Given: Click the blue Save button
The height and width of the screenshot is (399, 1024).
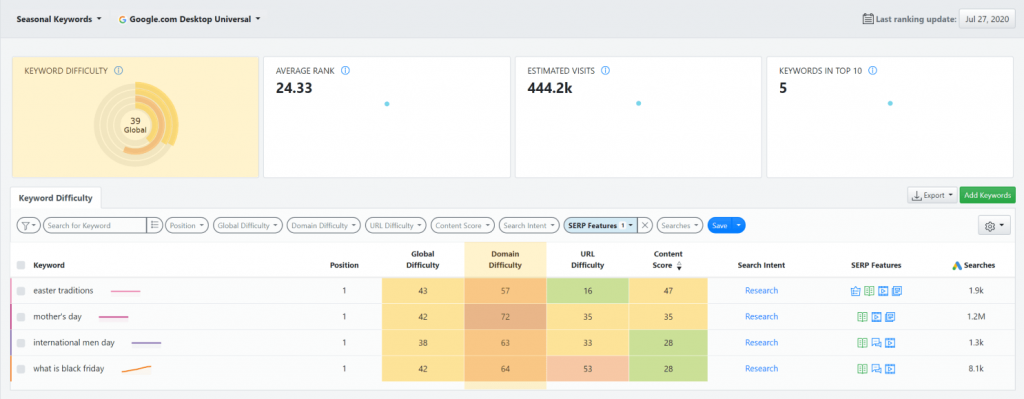Looking at the screenshot, I should click(720, 225).
